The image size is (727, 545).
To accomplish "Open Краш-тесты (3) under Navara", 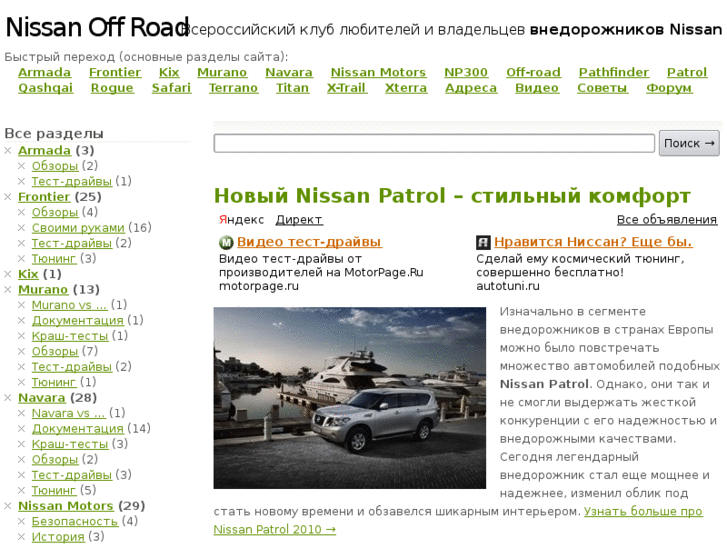I will pyautogui.click(x=70, y=444).
